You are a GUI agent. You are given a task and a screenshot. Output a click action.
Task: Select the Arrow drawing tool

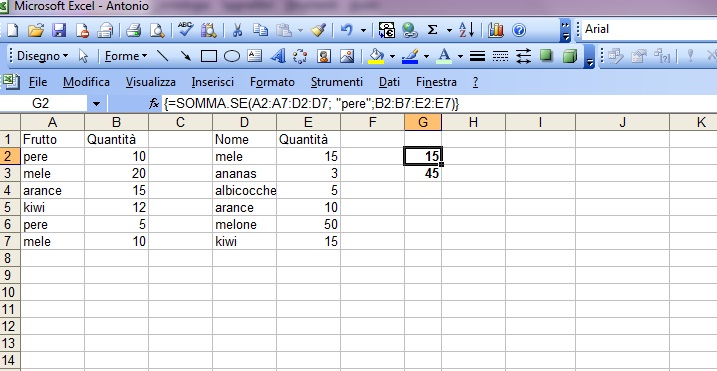coord(186,56)
